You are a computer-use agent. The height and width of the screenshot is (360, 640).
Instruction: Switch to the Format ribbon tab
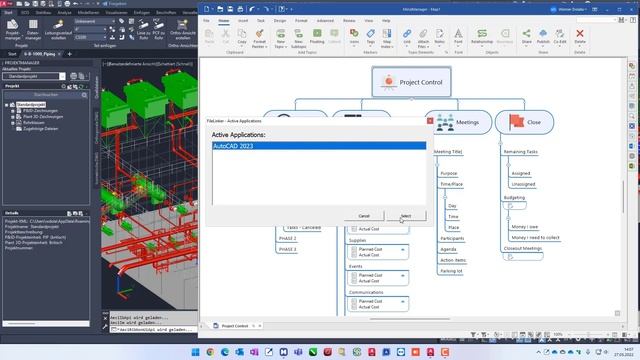(301, 20)
